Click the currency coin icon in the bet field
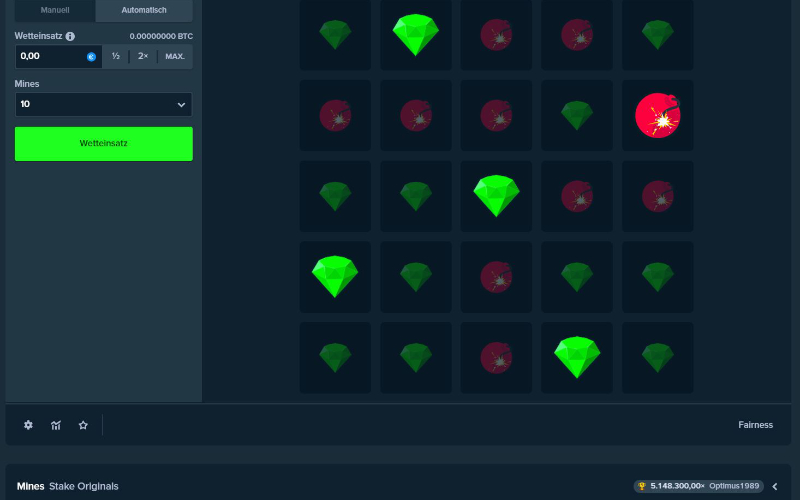The height and width of the screenshot is (500, 800). (x=91, y=57)
